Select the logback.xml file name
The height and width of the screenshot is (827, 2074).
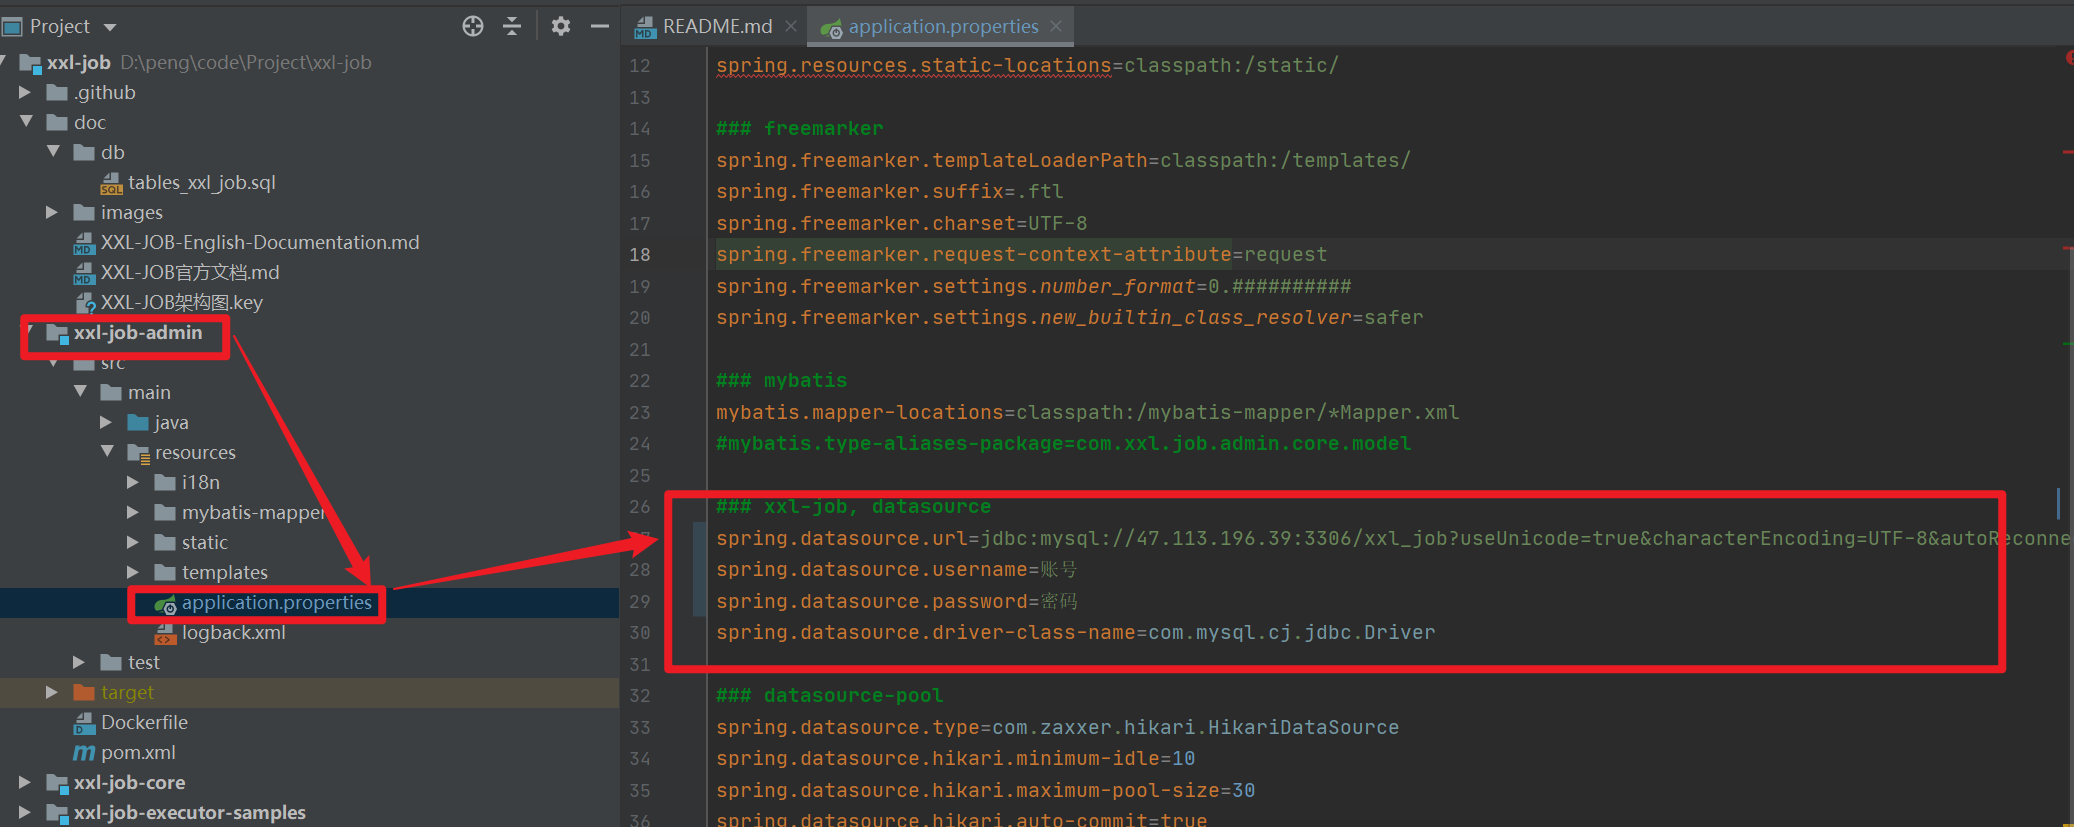[x=234, y=632]
